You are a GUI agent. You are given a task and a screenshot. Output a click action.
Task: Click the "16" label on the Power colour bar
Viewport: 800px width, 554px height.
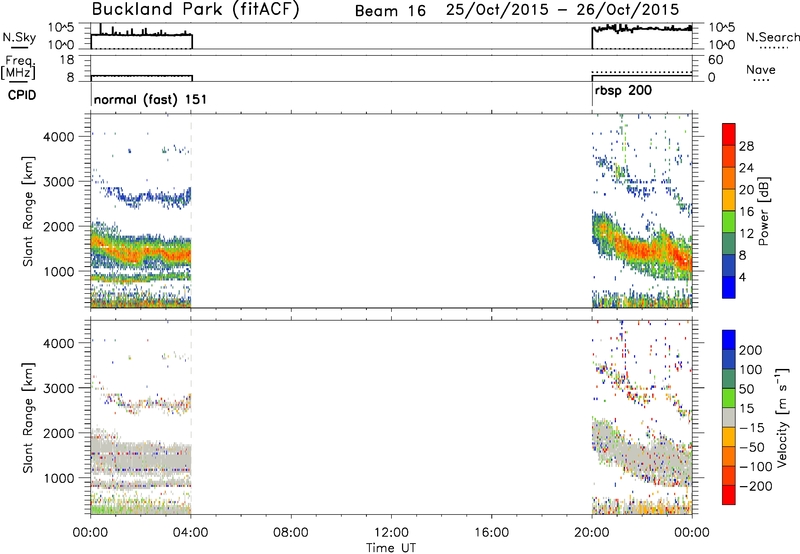coord(746,212)
